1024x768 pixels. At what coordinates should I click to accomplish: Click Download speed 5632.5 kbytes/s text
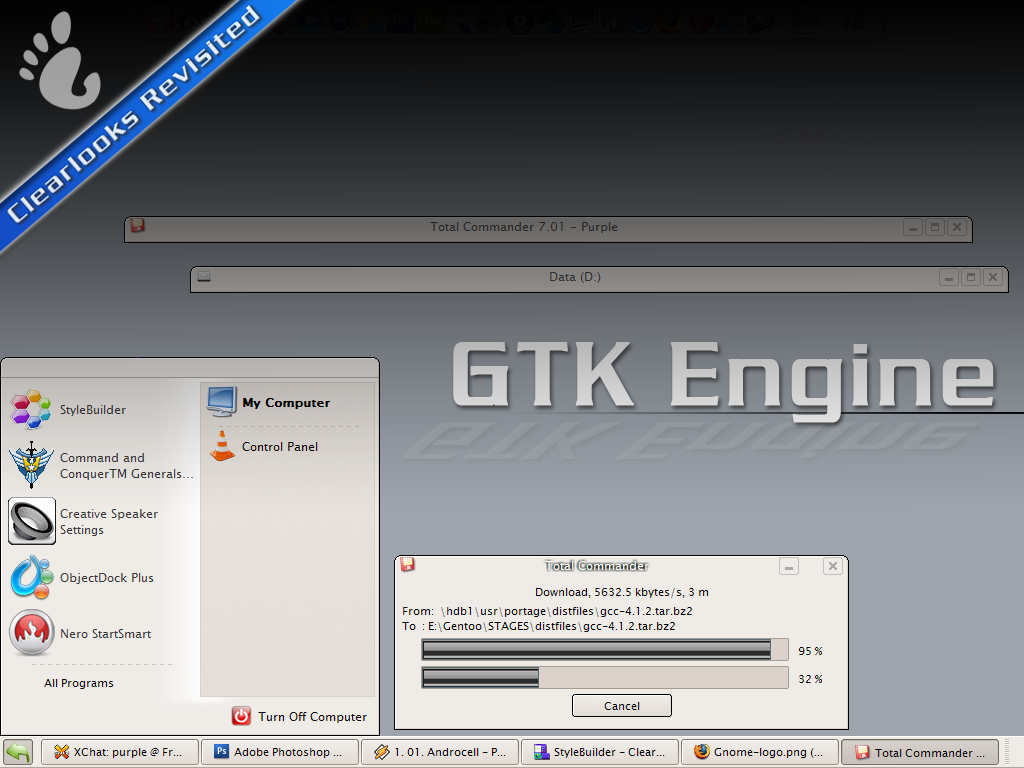coord(622,592)
